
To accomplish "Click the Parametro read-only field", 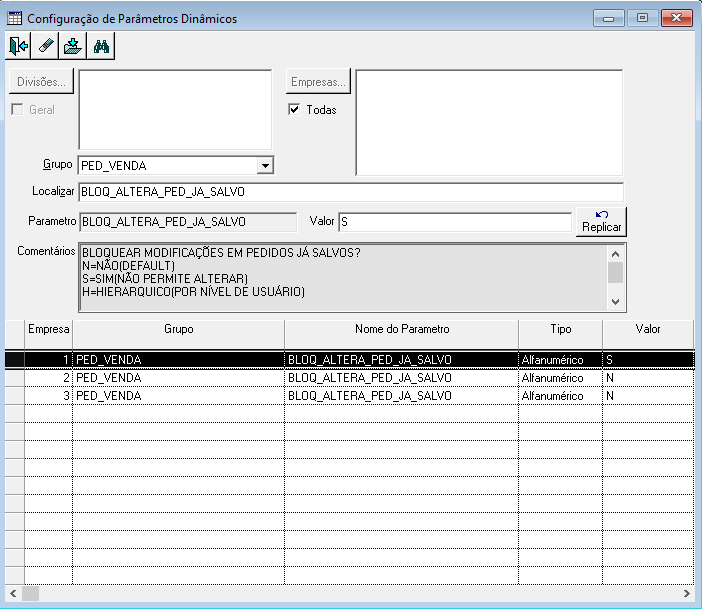I will pos(188,222).
